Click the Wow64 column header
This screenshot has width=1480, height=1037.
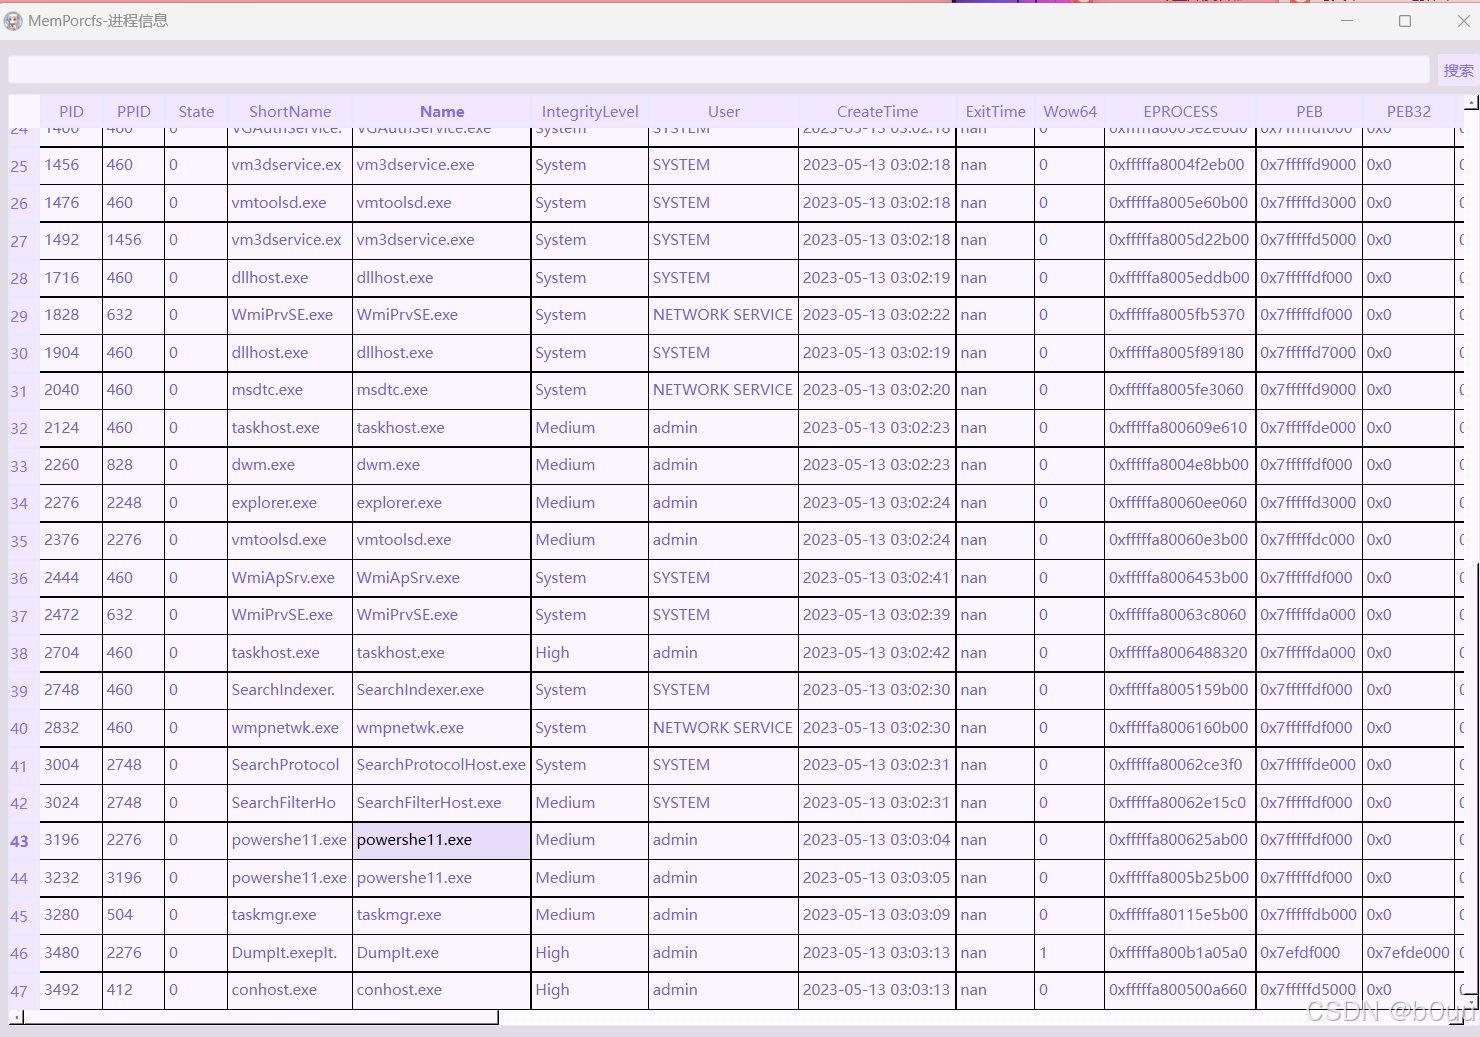point(1070,112)
